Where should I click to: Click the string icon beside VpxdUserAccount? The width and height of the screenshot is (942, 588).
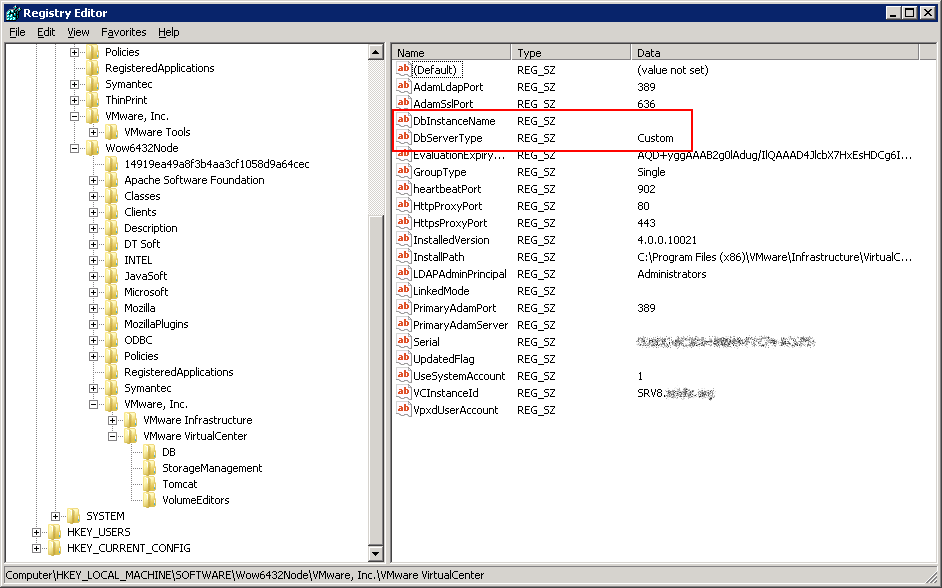[x=403, y=410]
